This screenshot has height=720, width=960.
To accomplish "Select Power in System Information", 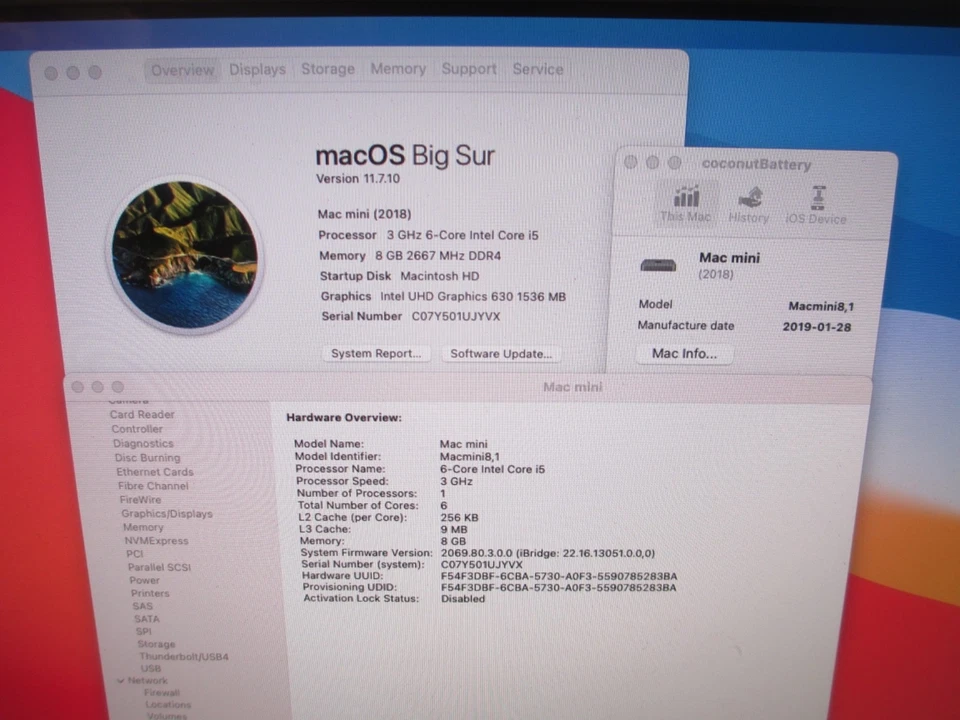I will pos(144,580).
